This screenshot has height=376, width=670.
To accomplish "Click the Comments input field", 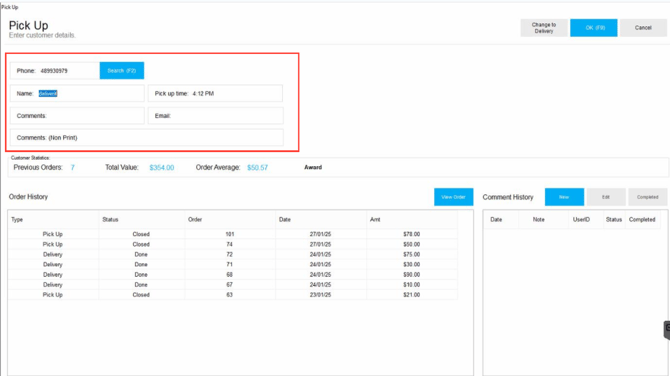I will (77, 116).
